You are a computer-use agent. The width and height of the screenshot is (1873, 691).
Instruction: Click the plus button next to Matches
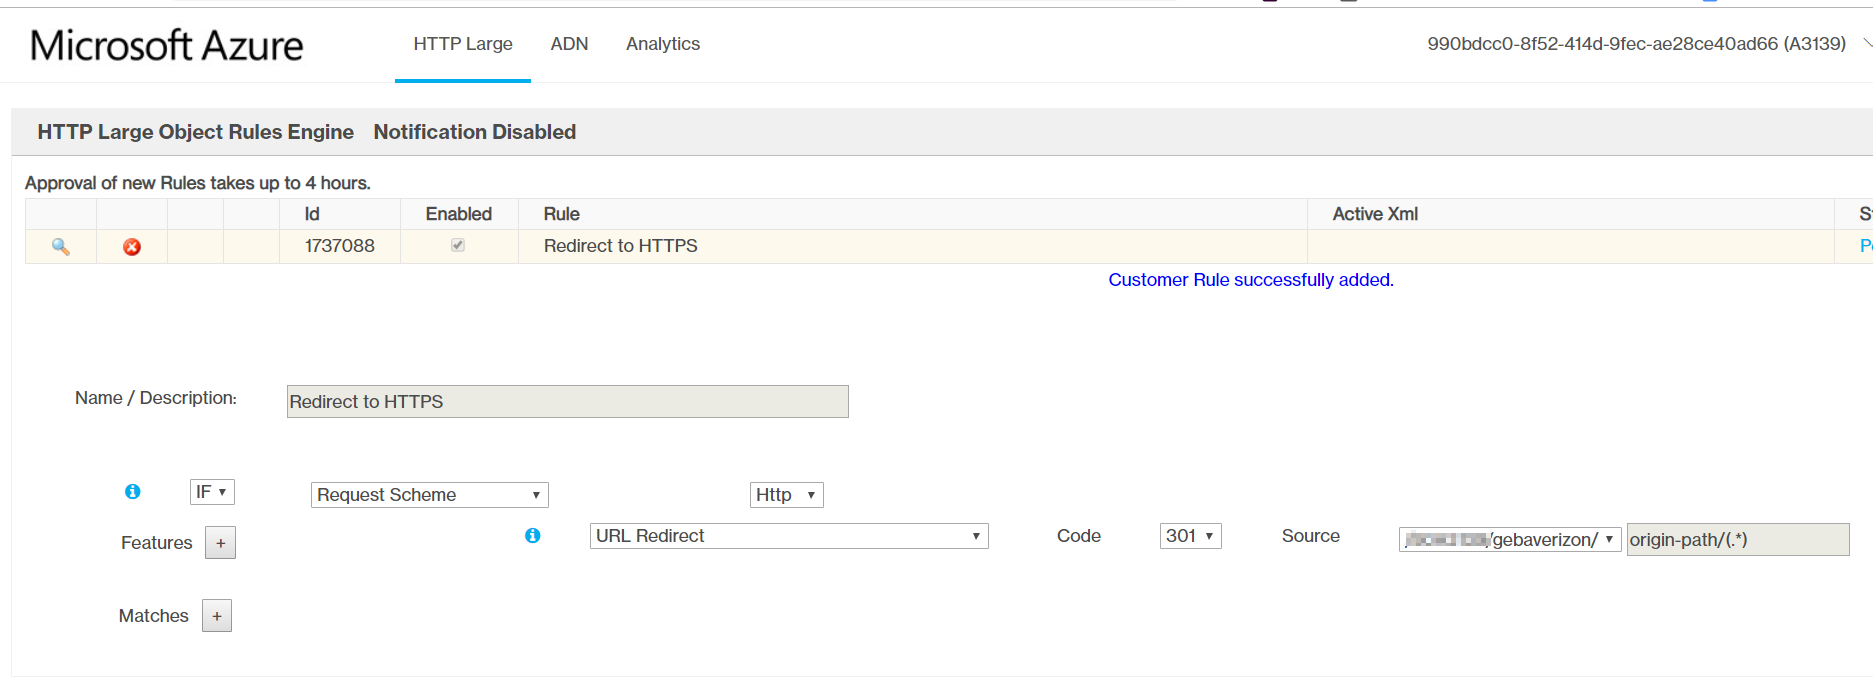[x=217, y=616]
